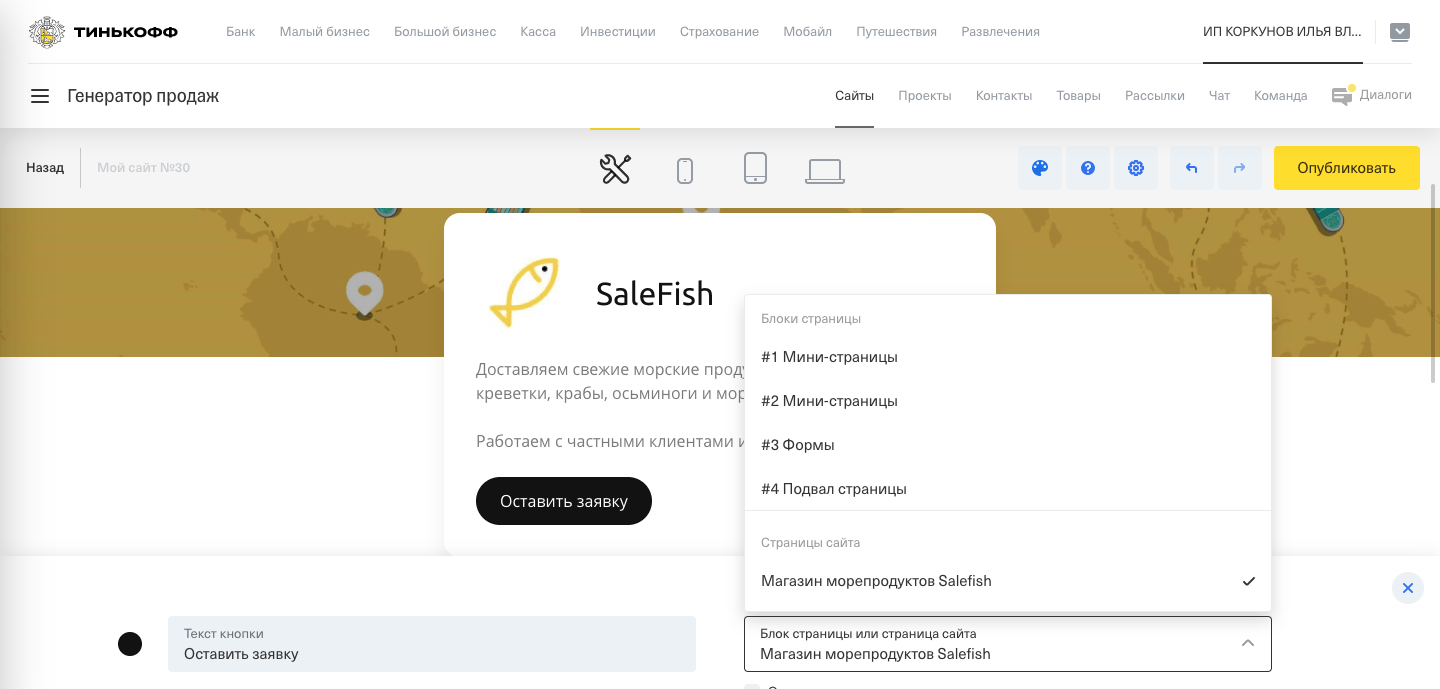Open the help question mark button
1440x689 pixels.
1088,168
